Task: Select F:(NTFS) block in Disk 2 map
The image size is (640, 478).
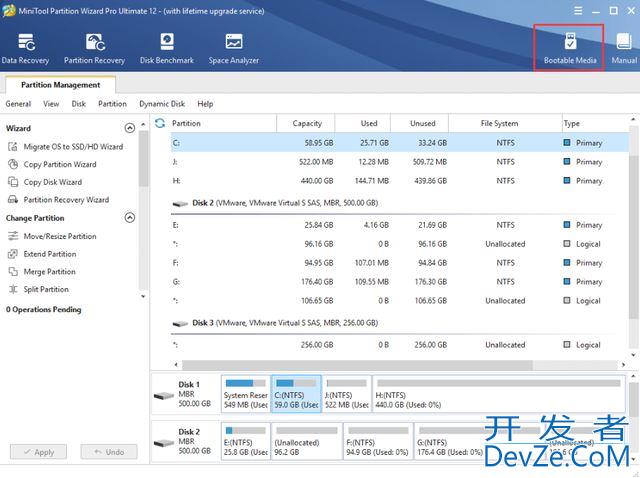Action: (378, 442)
